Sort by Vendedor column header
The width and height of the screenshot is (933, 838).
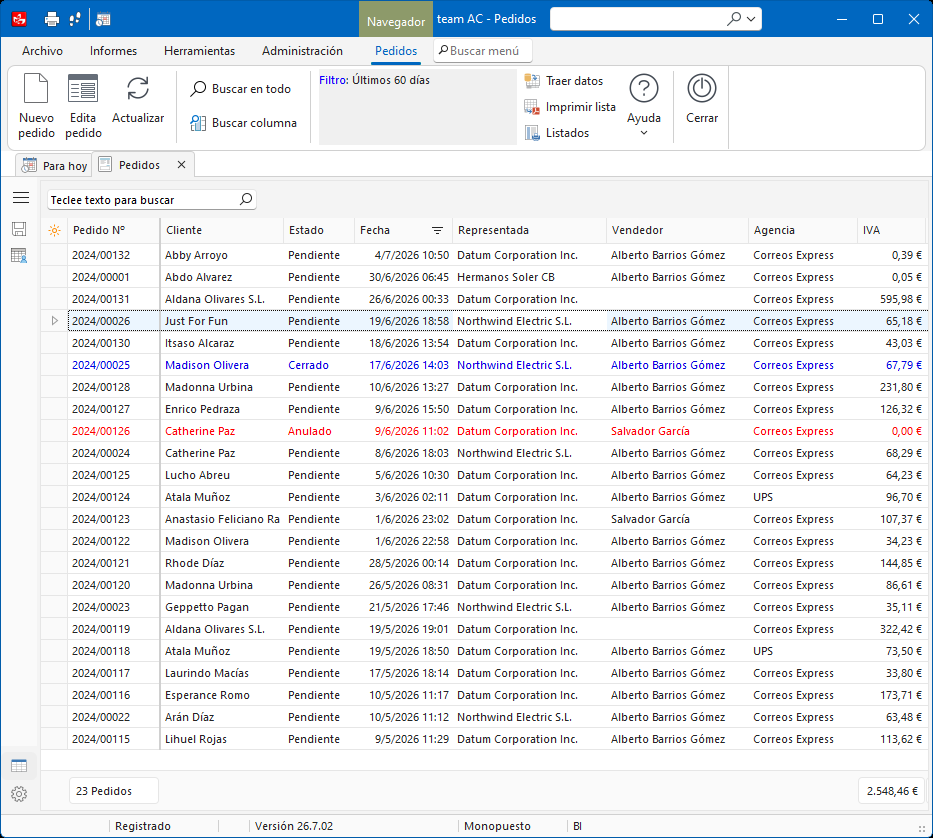coord(677,230)
